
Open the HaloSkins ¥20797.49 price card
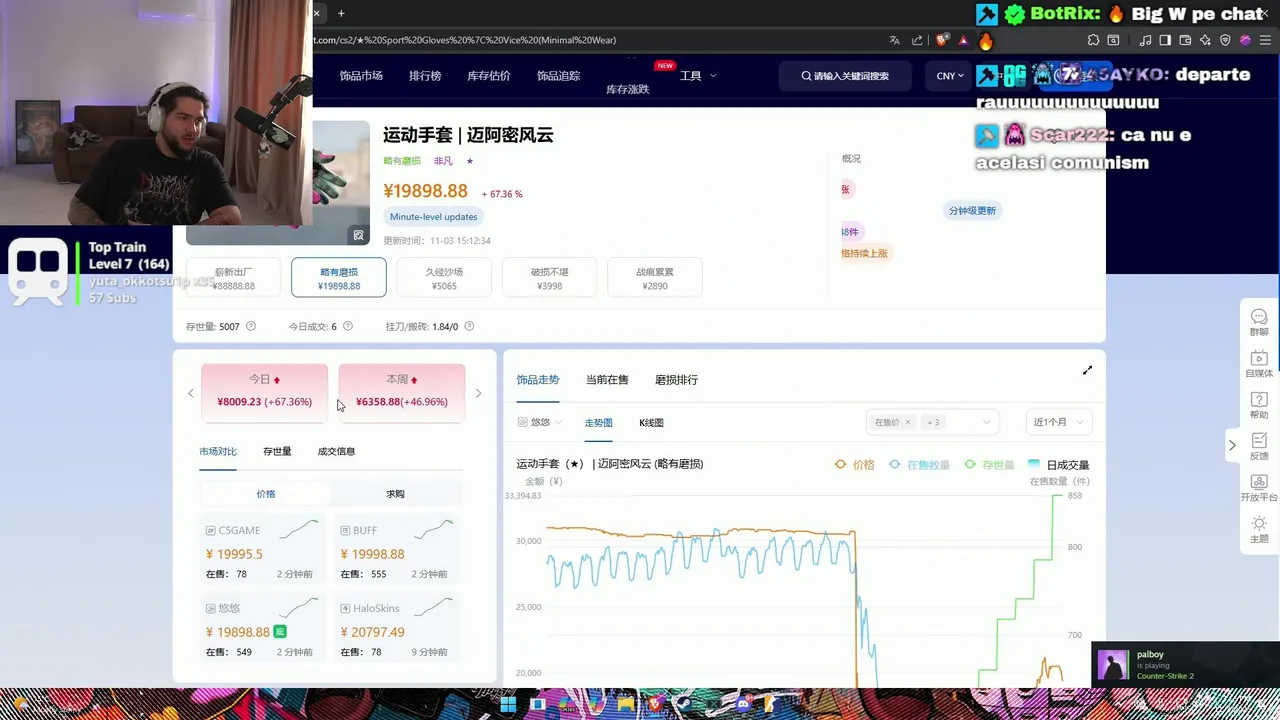tap(397, 627)
